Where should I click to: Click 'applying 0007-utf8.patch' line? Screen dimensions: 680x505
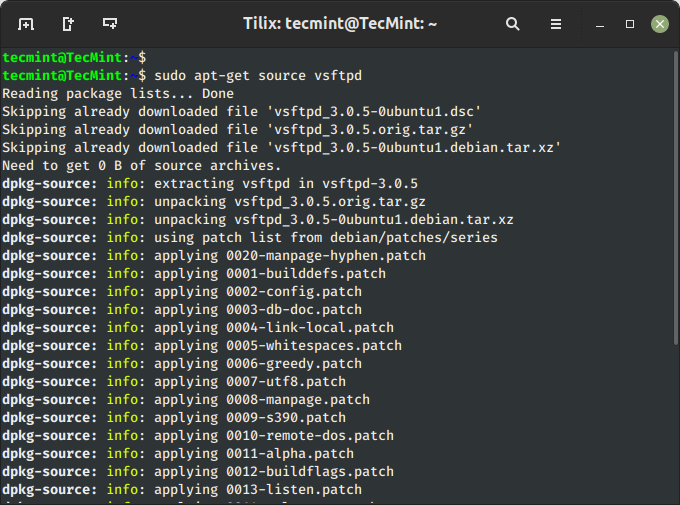pos(174,382)
